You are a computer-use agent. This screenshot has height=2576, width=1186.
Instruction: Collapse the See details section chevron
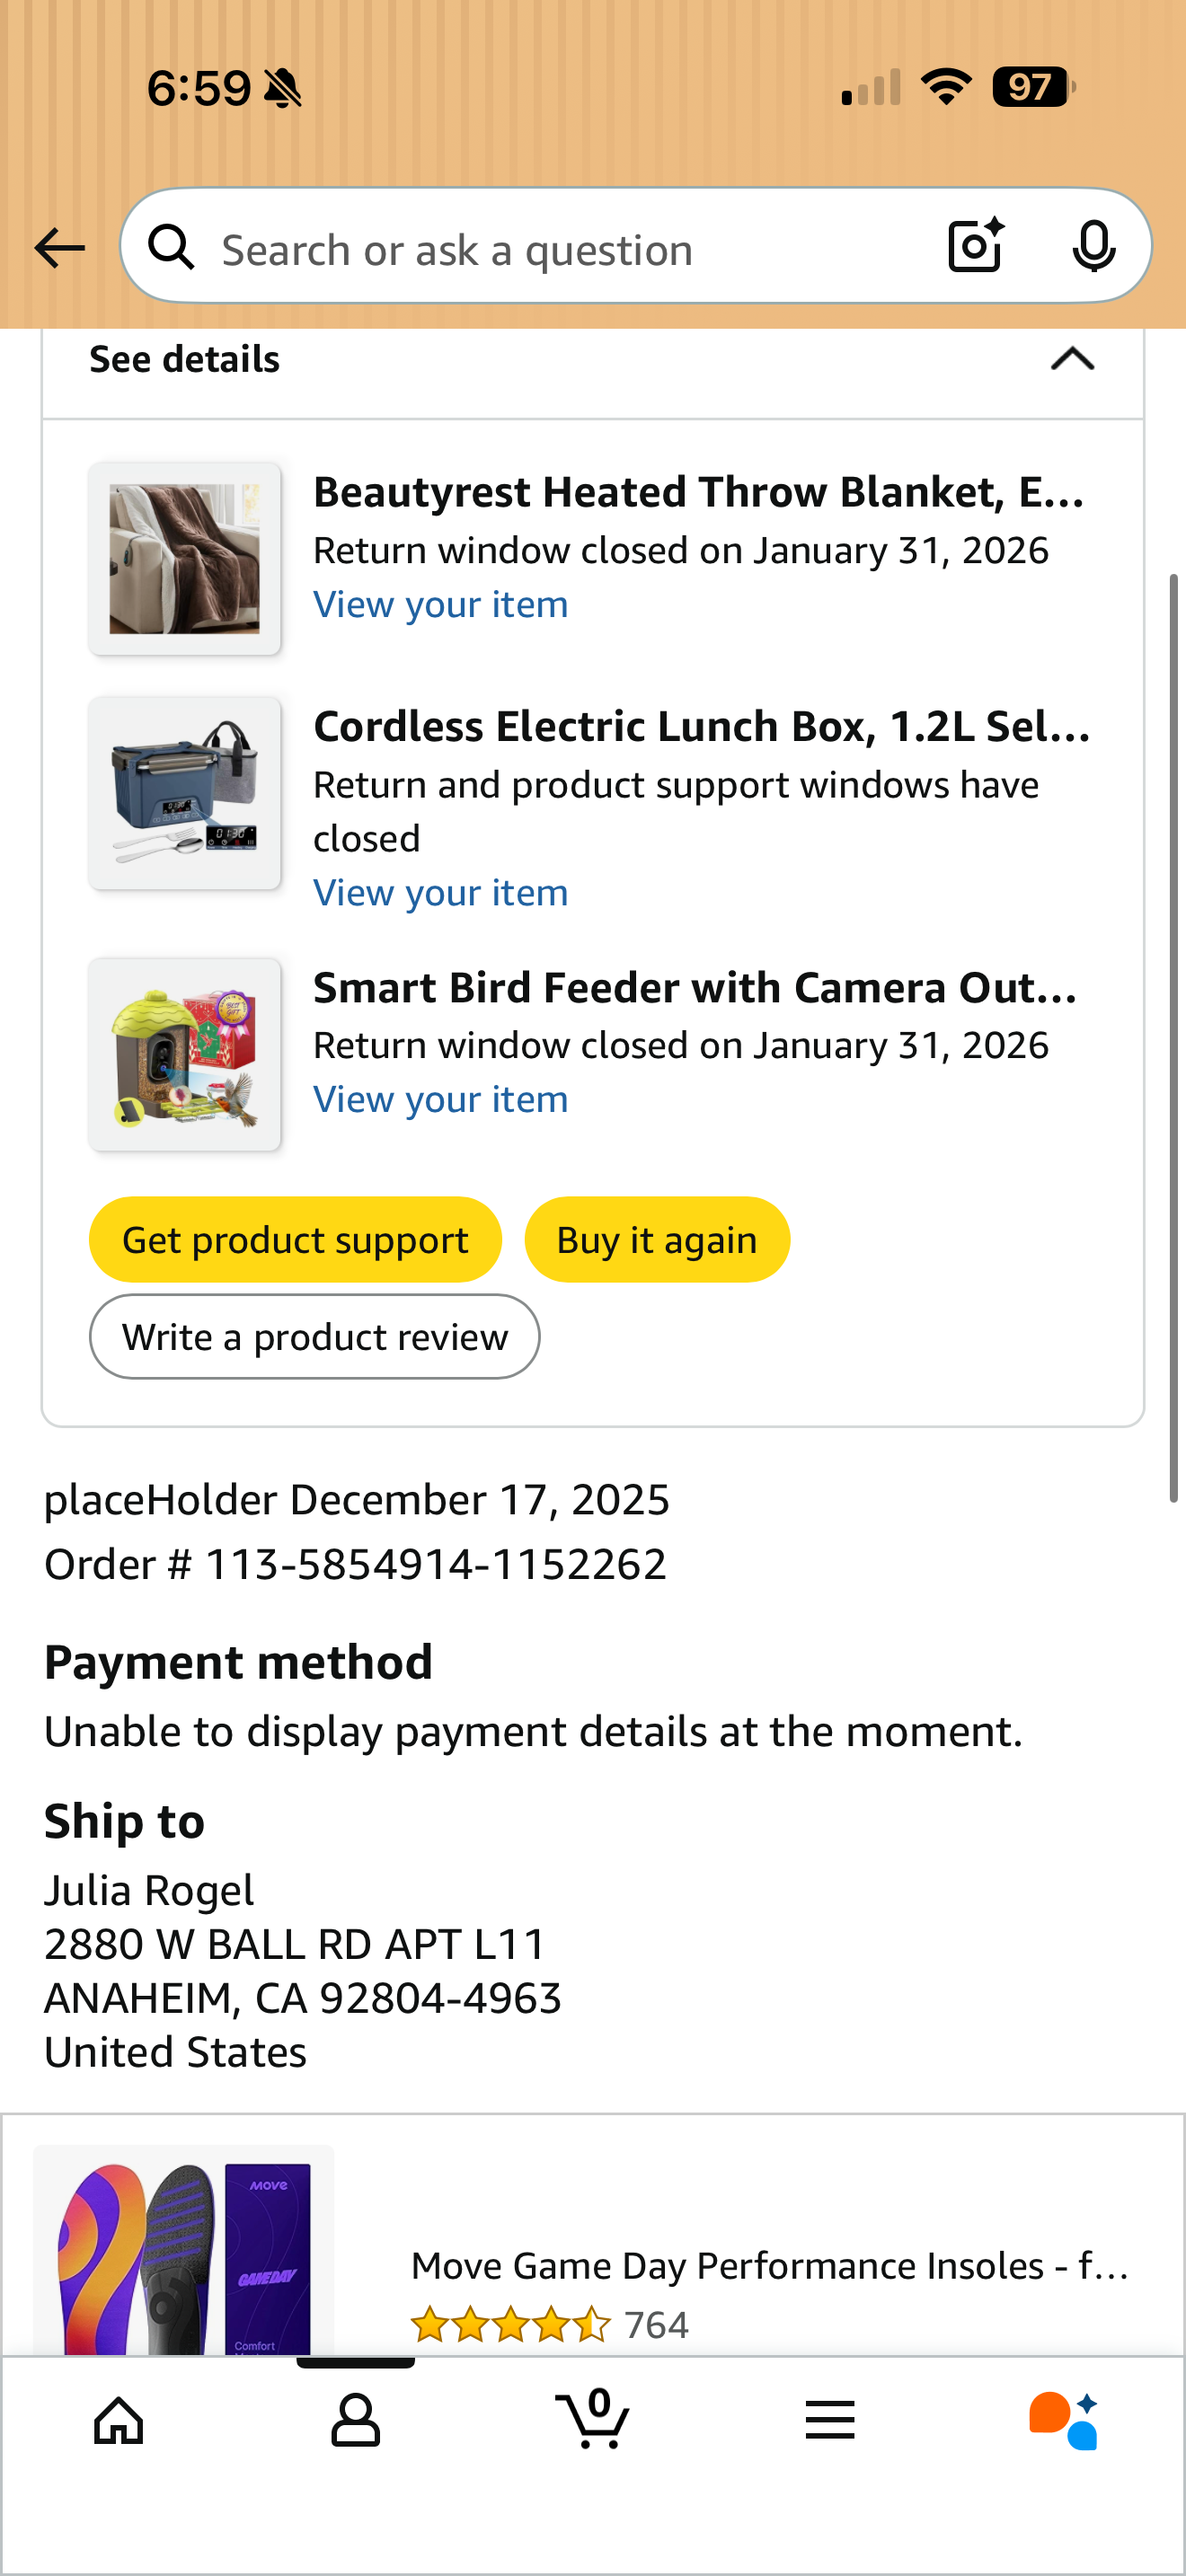click(1073, 358)
